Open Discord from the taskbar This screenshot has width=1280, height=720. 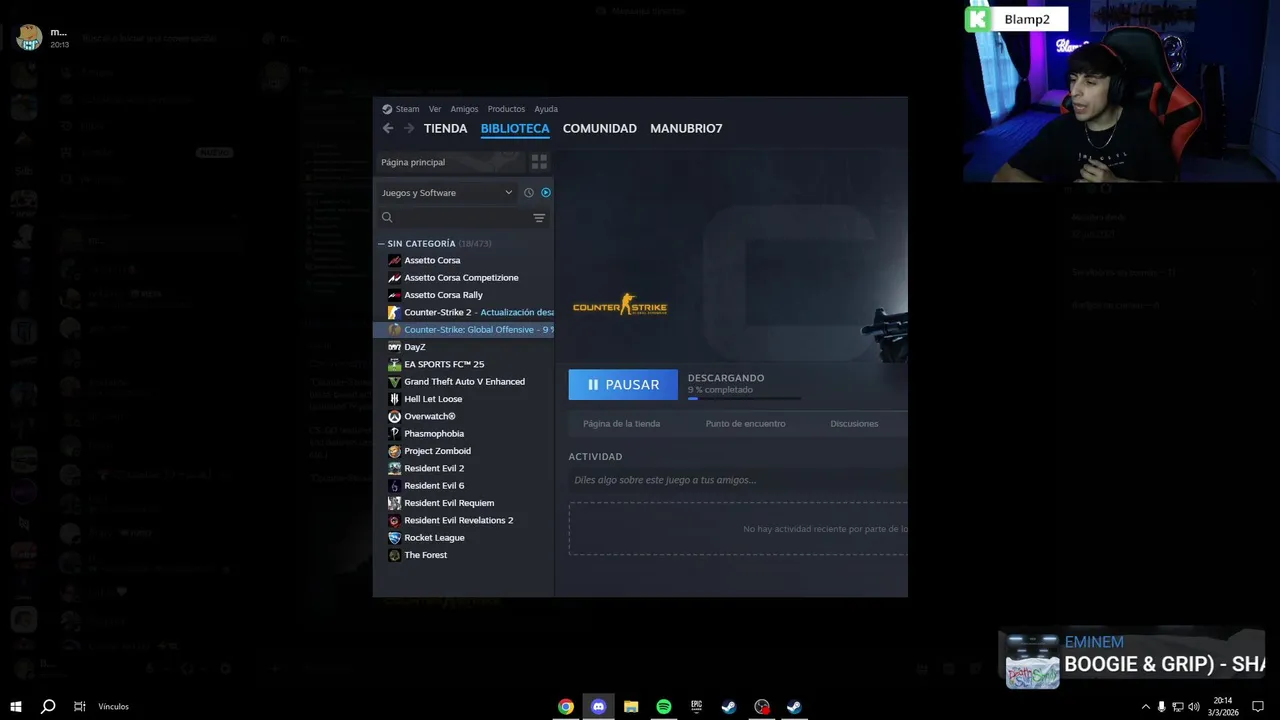click(x=598, y=707)
